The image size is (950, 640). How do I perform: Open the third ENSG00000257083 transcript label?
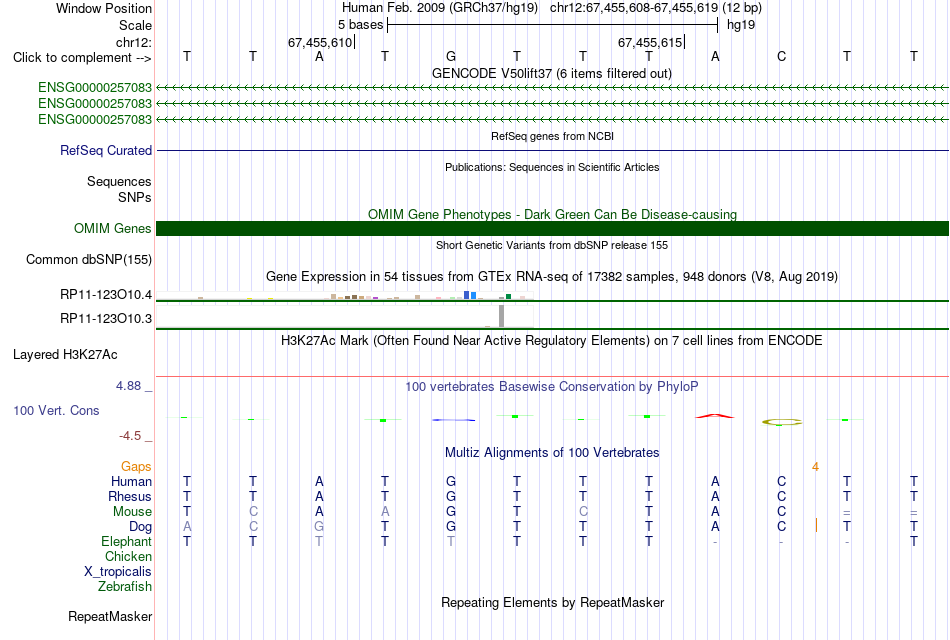coord(95,119)
